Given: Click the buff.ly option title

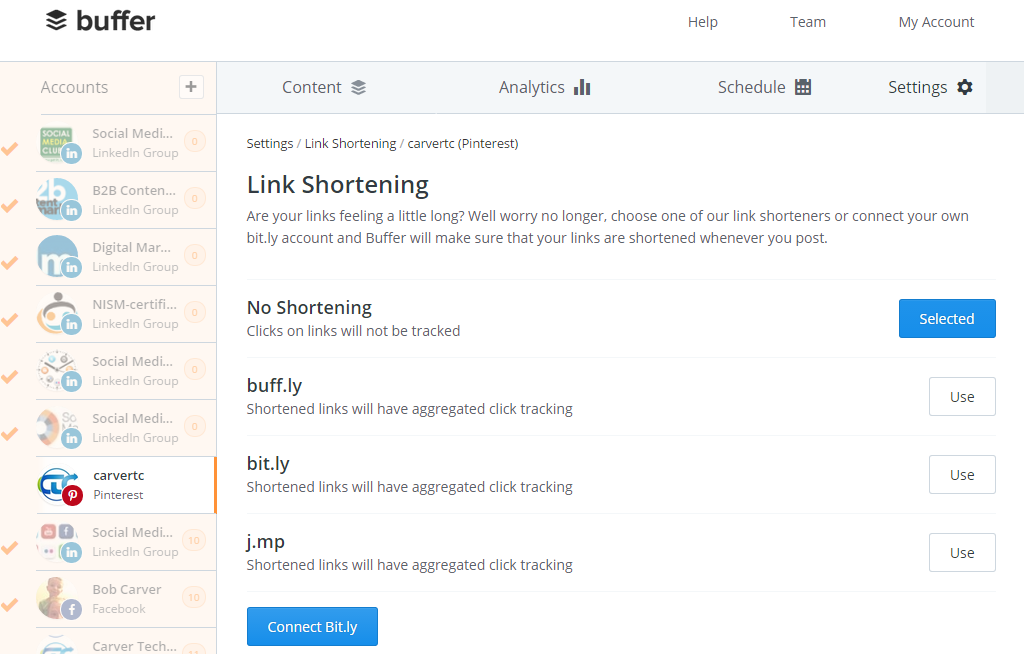Looking at the screenshot, I should [x=274, y=386].
